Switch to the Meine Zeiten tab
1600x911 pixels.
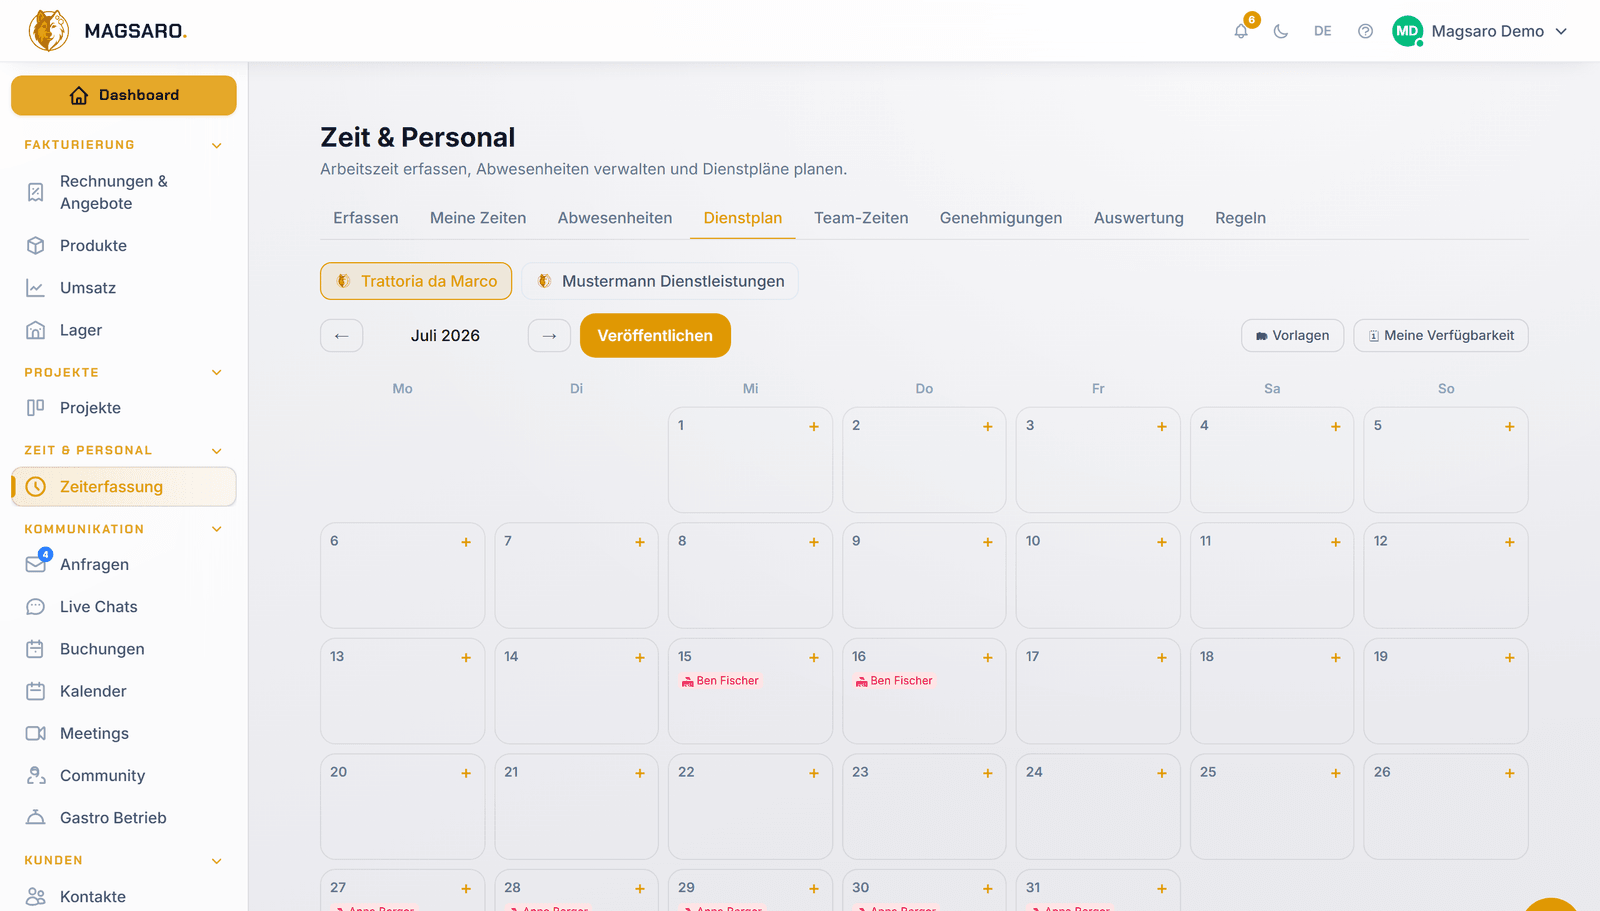pyautogui.click(x=478, y=218)
